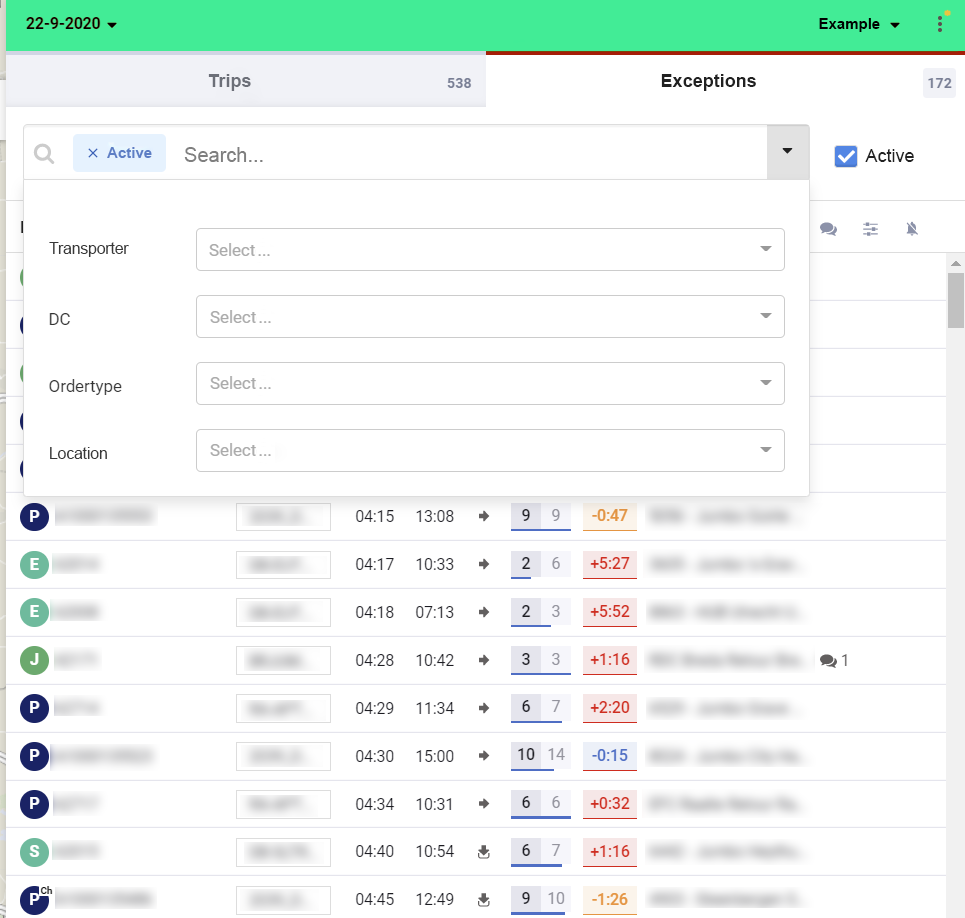Open the 22-9-2020 date selector
The width and height of the screenshot is (965, 918).
pyautogui.click(x=62, y=22)
